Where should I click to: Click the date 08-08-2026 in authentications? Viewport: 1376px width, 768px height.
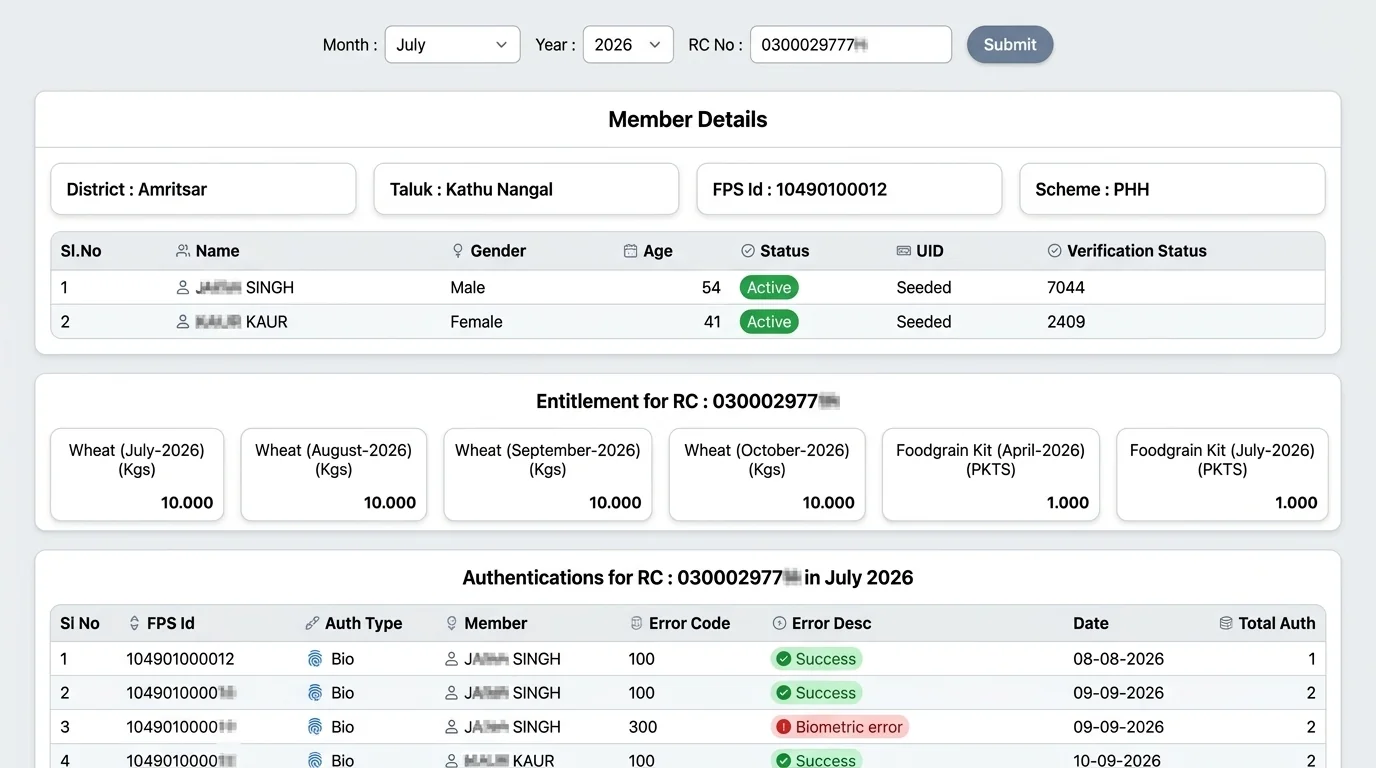1119,659
